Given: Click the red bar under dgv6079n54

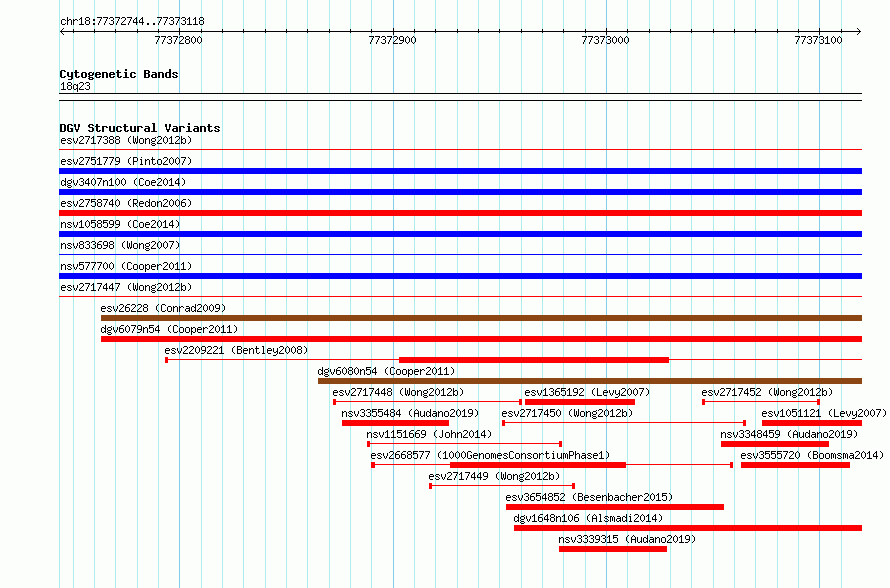Looking at the screenshot, I should pos(481,339).
